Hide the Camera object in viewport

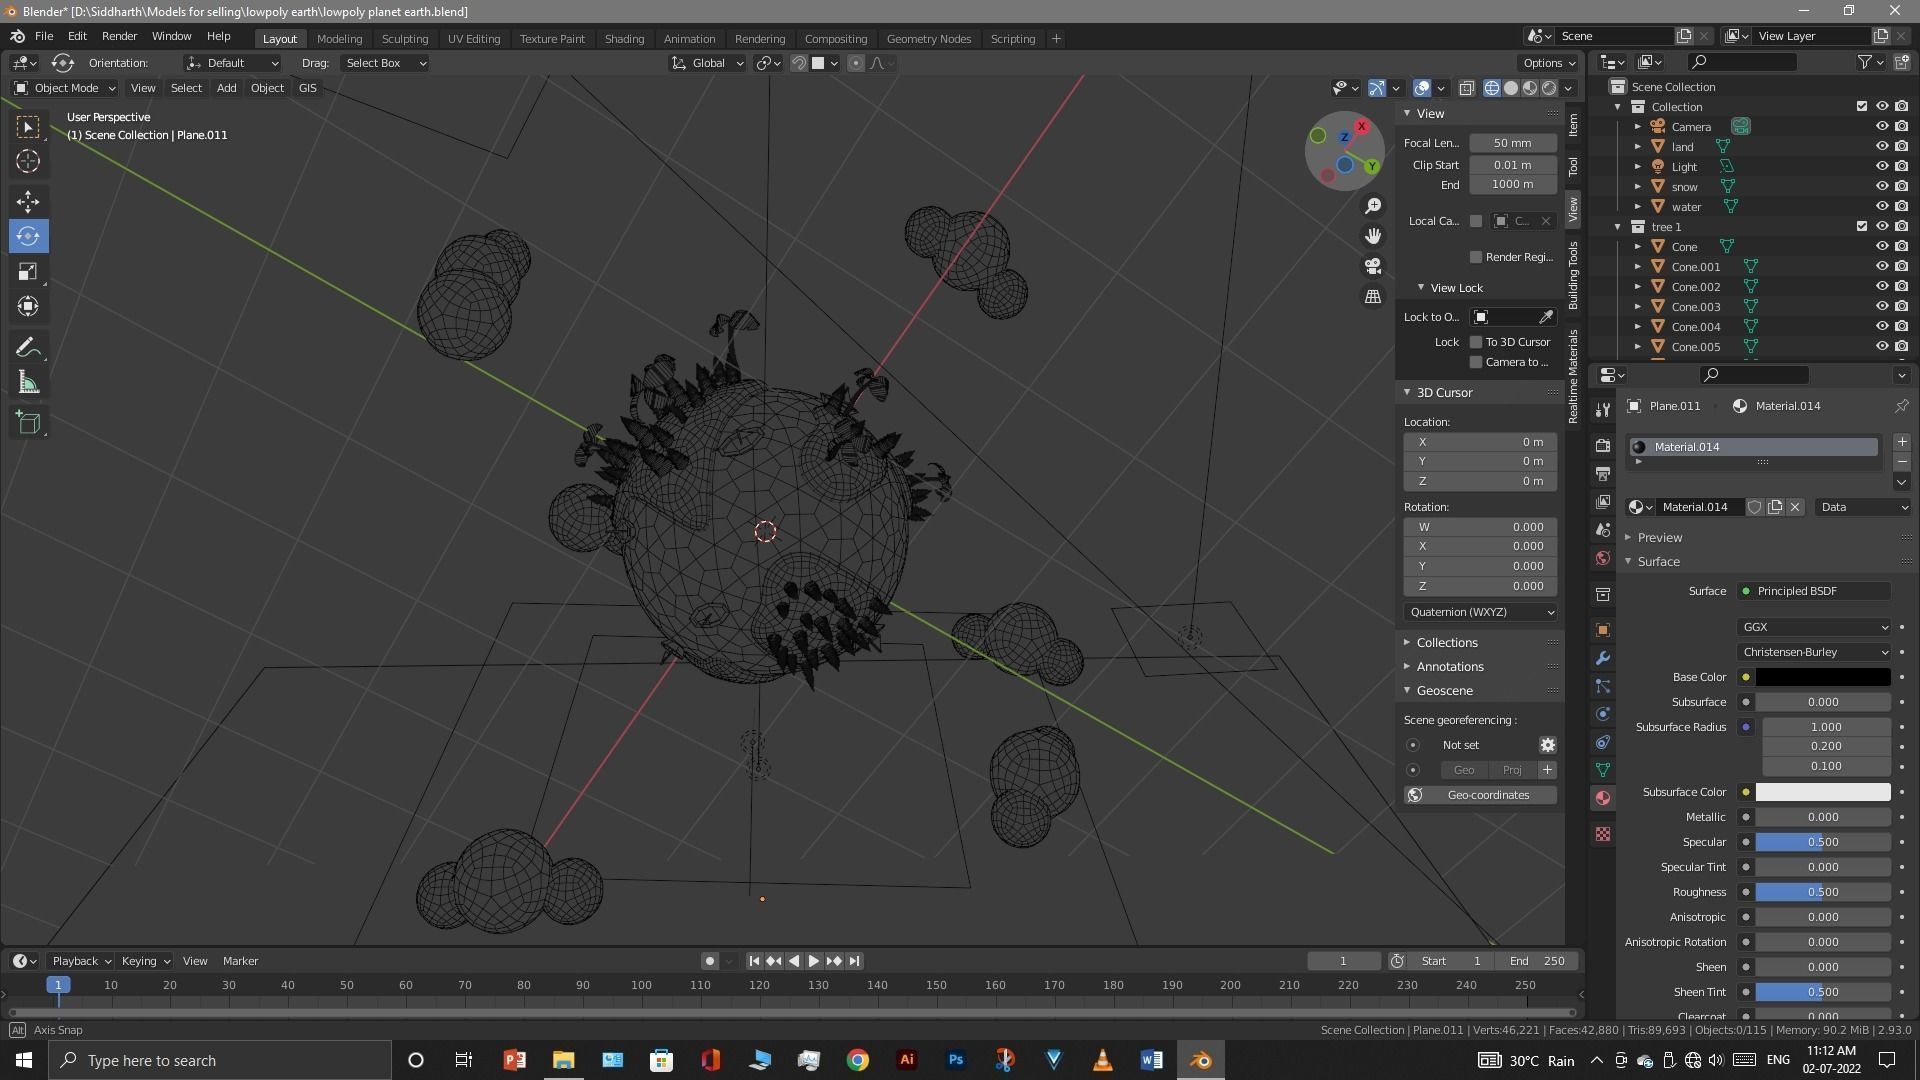1881,127
